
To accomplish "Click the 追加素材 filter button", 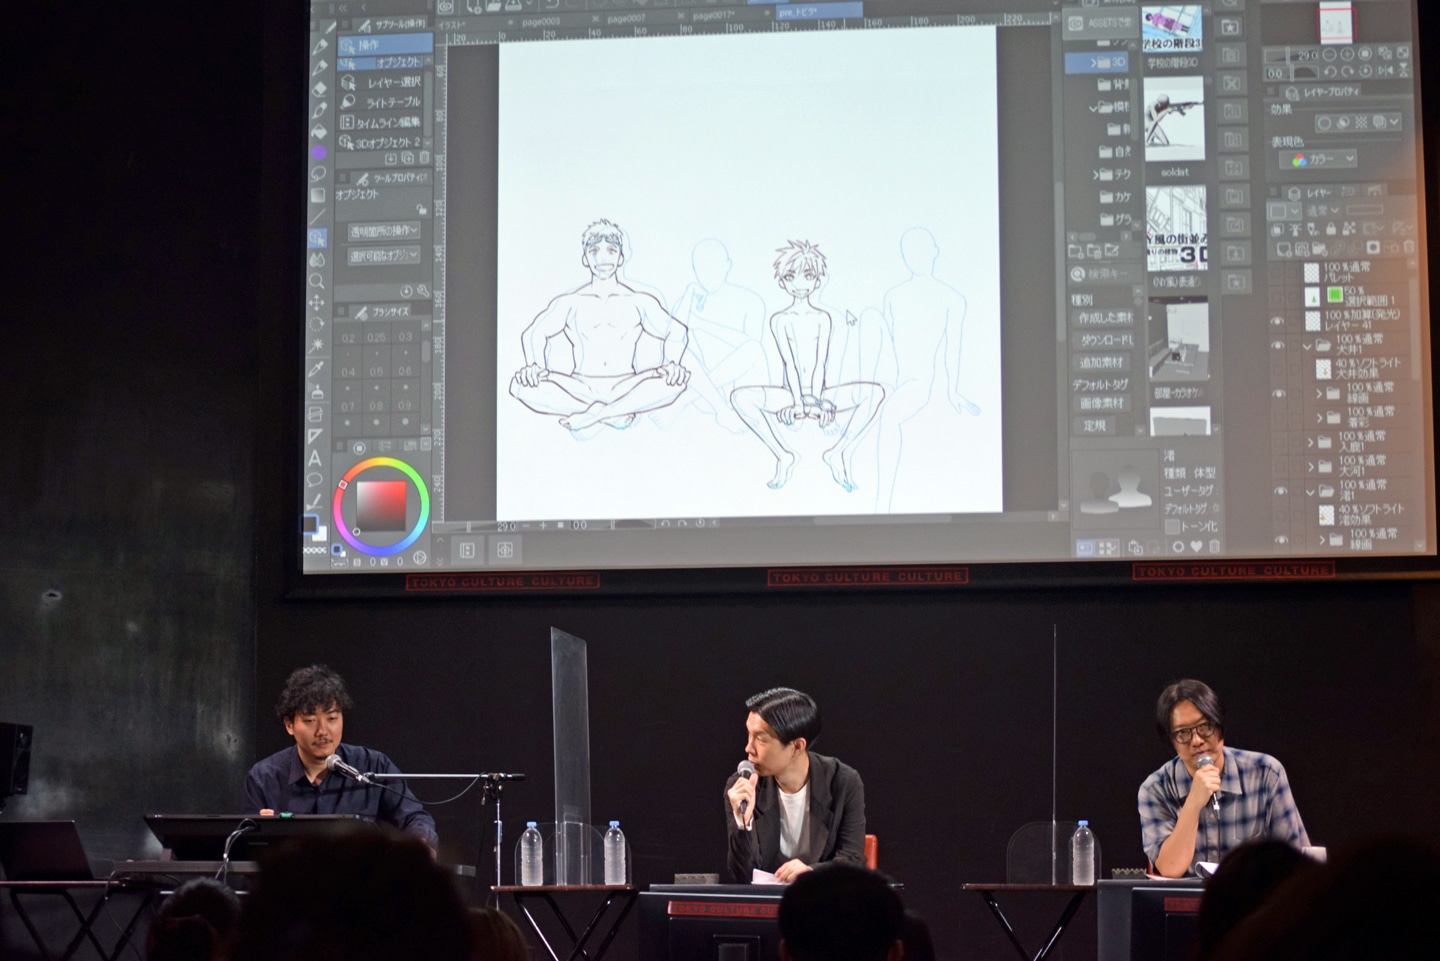I will click(x=1099, y=362).
